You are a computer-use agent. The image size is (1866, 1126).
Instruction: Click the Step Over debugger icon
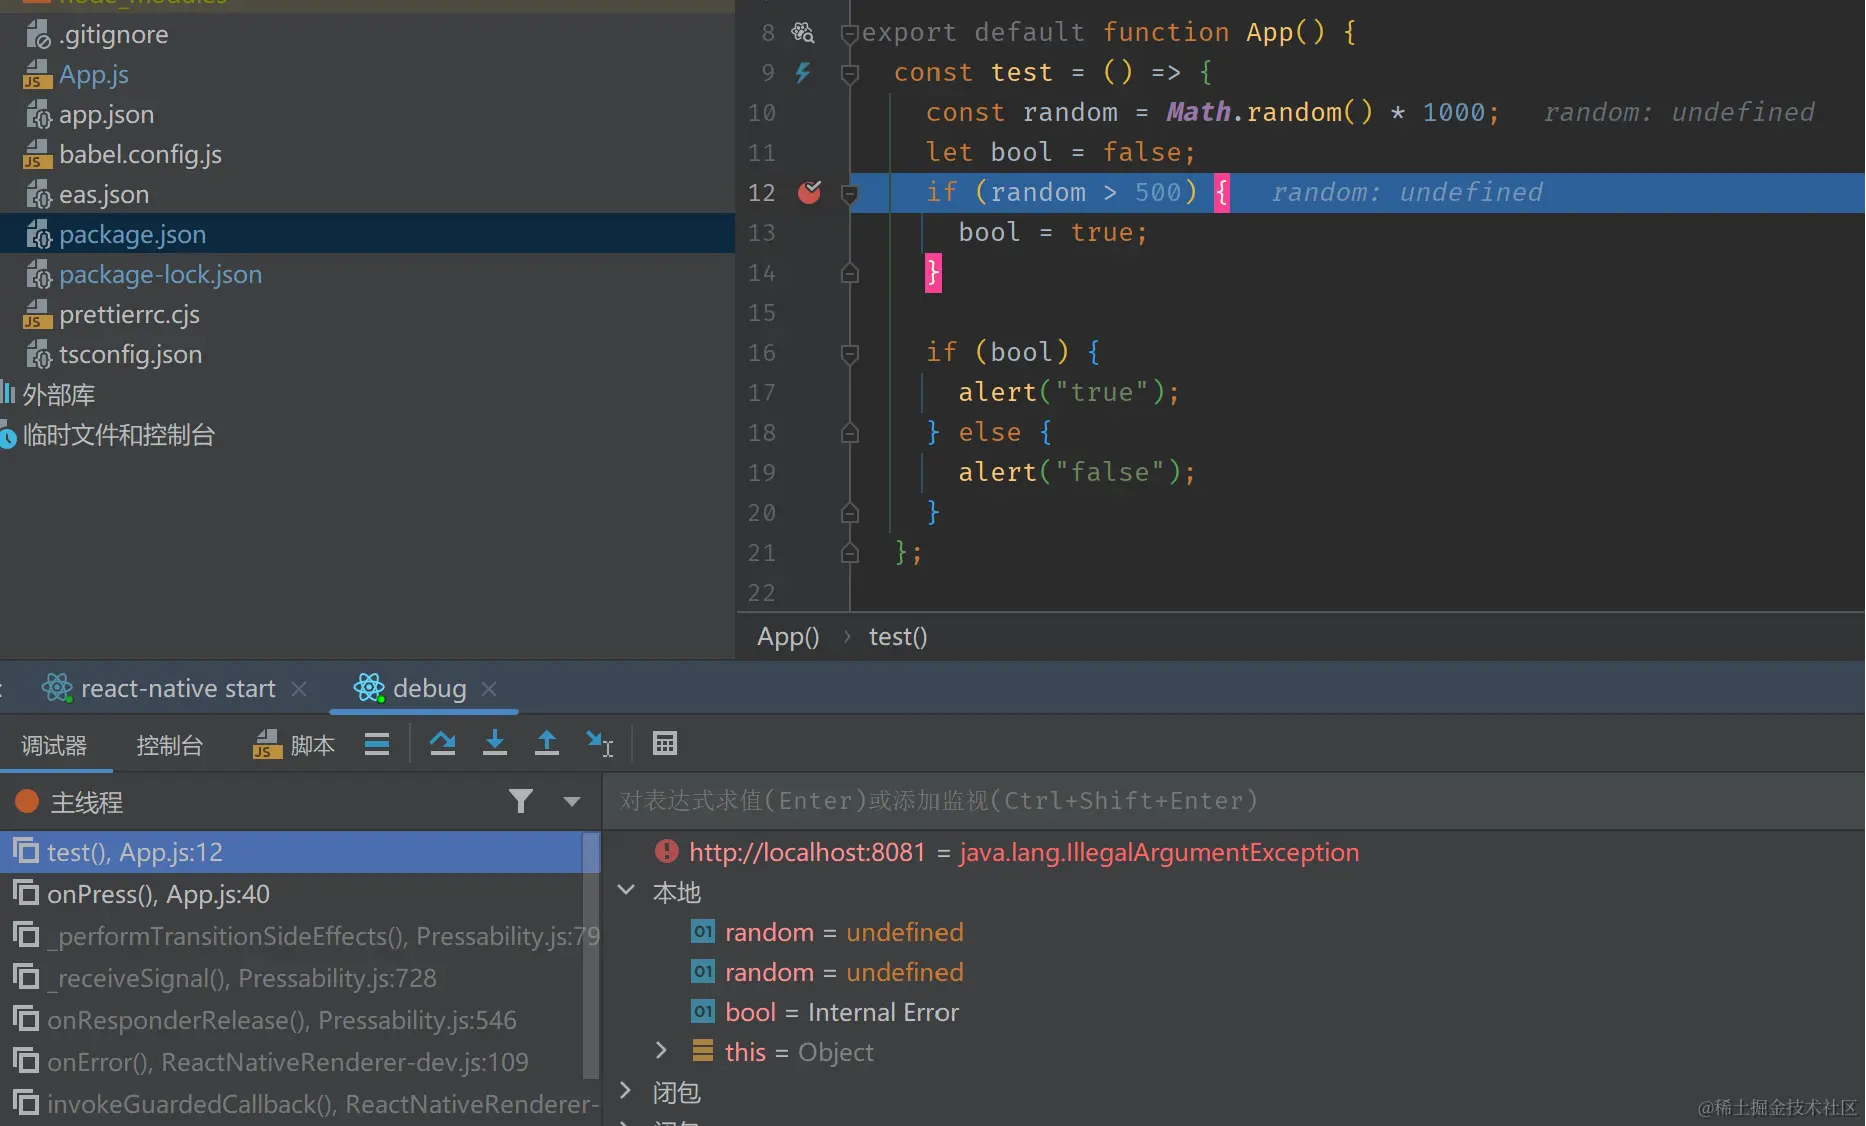(442, 743)
